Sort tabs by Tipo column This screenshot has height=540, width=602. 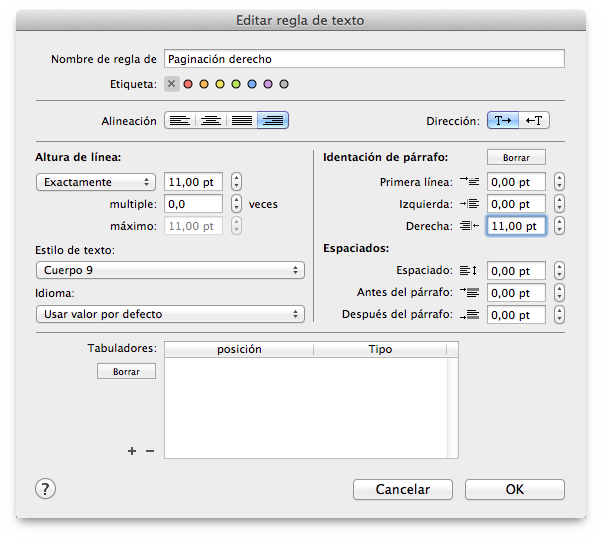coord(380,349)
